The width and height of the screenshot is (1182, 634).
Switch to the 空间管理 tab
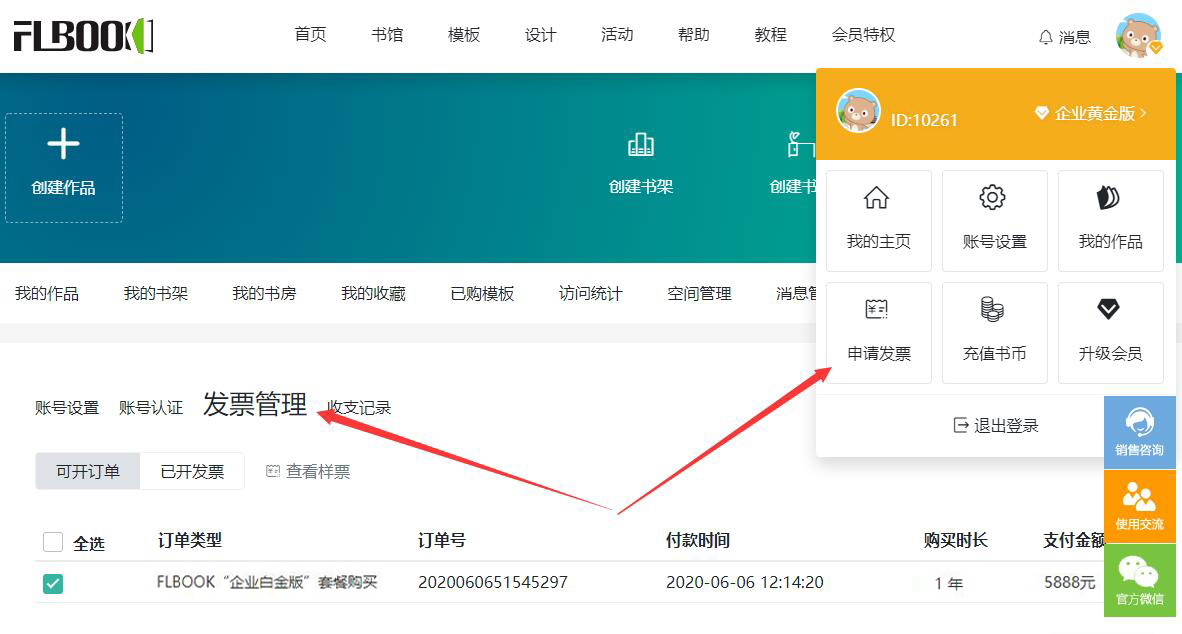[699, 293]
